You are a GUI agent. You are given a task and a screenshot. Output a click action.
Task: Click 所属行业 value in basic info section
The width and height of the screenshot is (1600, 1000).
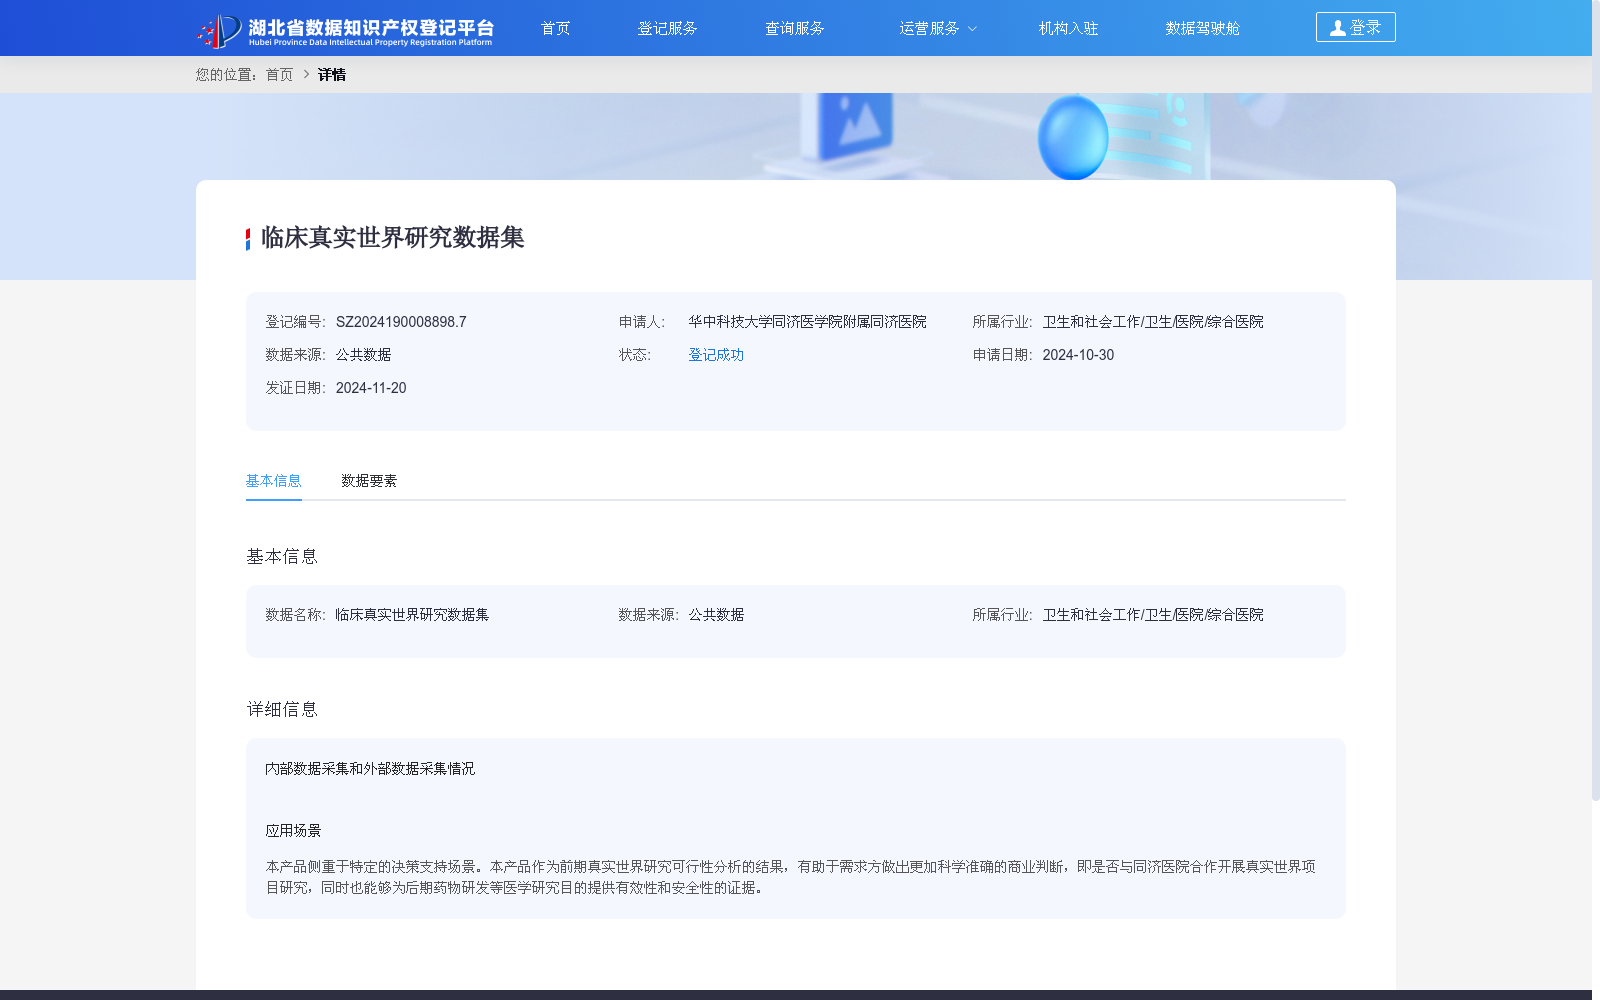[1153, 615]
